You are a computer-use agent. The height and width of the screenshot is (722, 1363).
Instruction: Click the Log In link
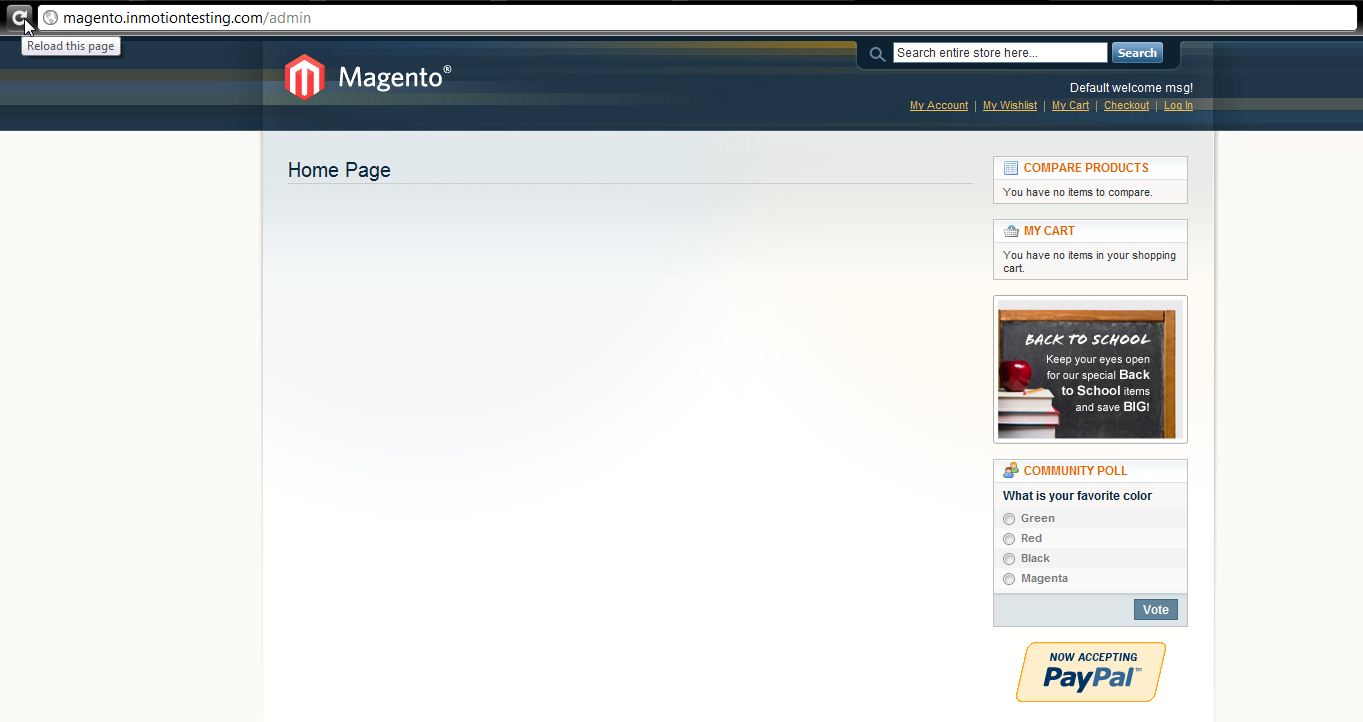1178,105
